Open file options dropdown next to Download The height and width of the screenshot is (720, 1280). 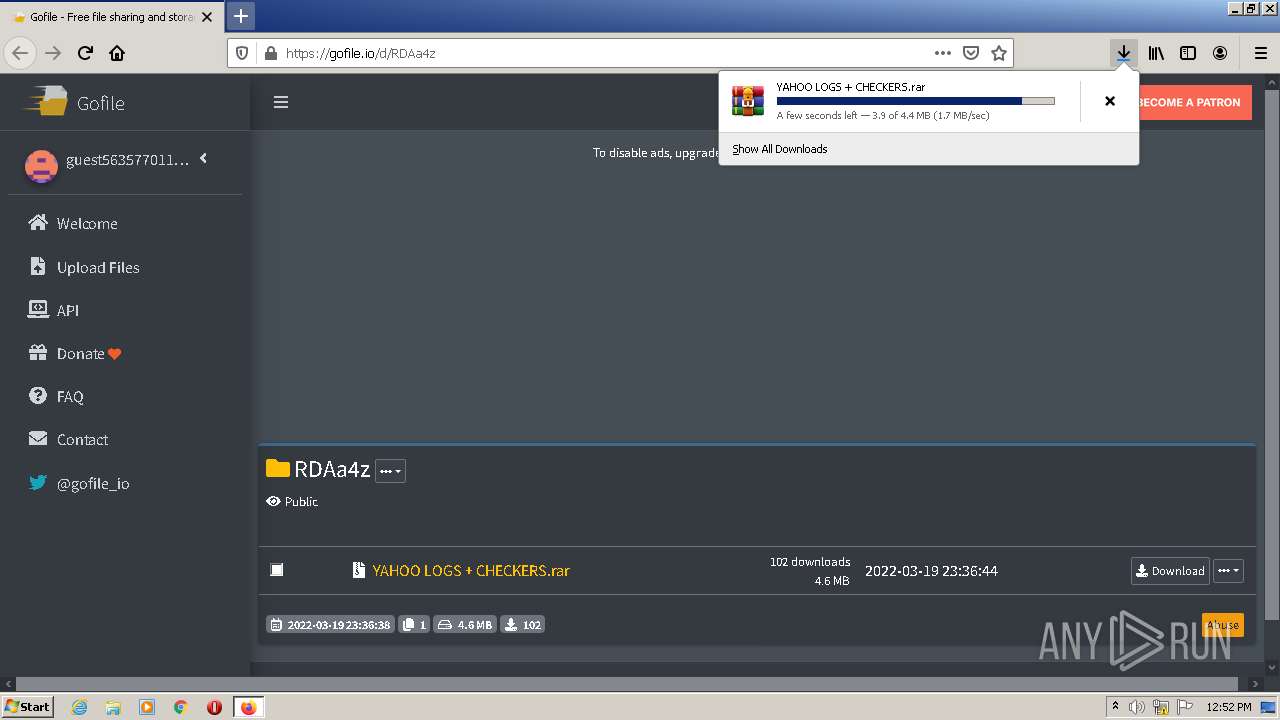point(1229,571)
